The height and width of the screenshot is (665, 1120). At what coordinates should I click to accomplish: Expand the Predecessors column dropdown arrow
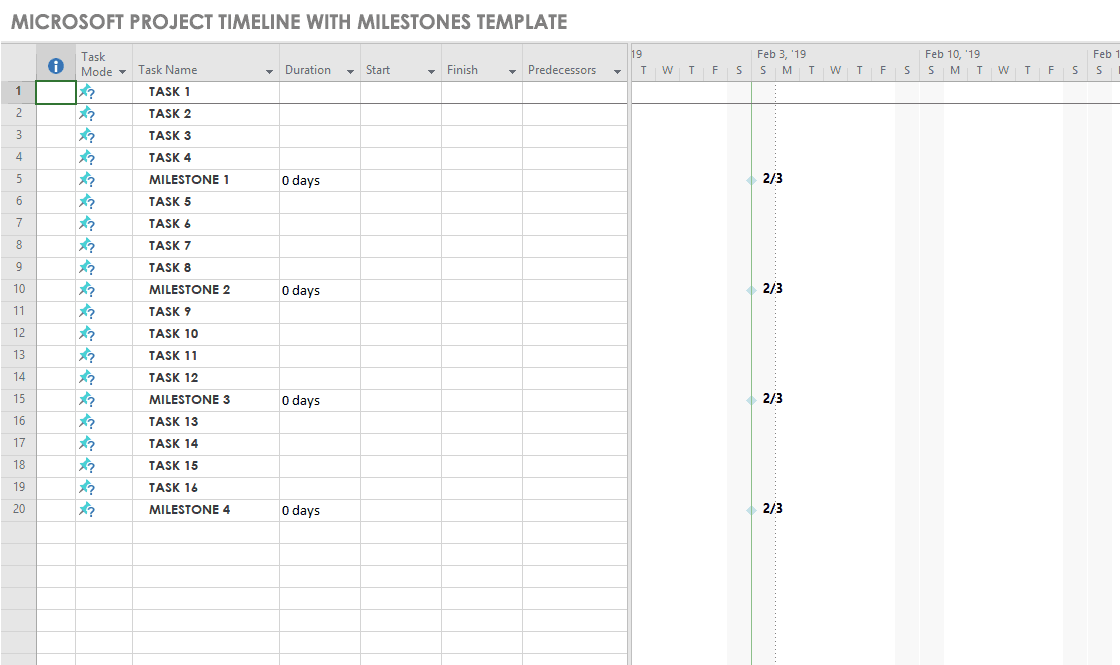point(617,72)
